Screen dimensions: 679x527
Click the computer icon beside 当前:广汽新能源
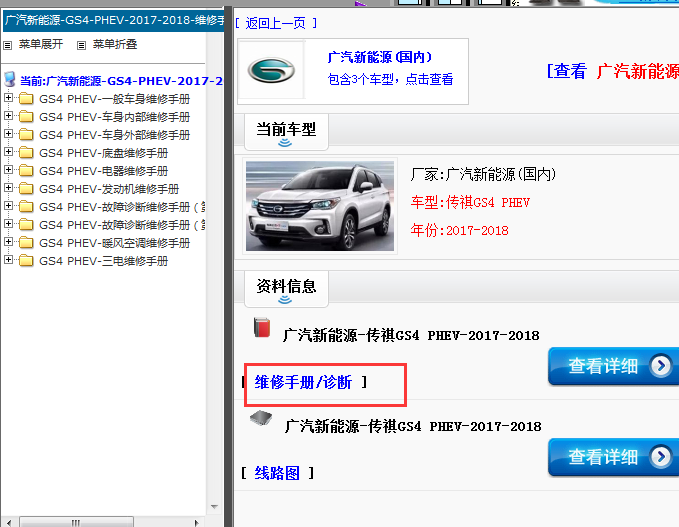(x=10, y=80)
